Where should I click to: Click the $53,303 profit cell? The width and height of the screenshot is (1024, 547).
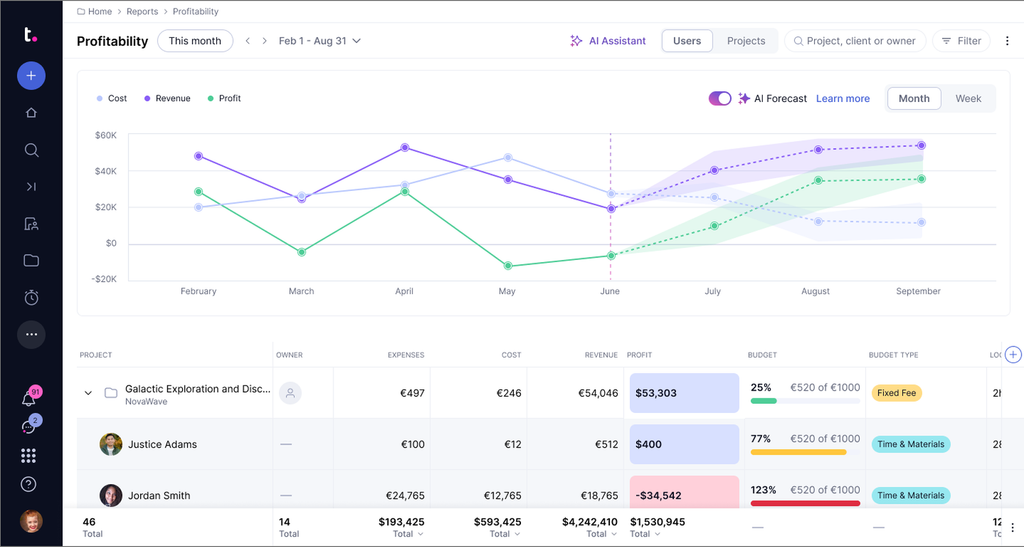(x=684, y=393)
